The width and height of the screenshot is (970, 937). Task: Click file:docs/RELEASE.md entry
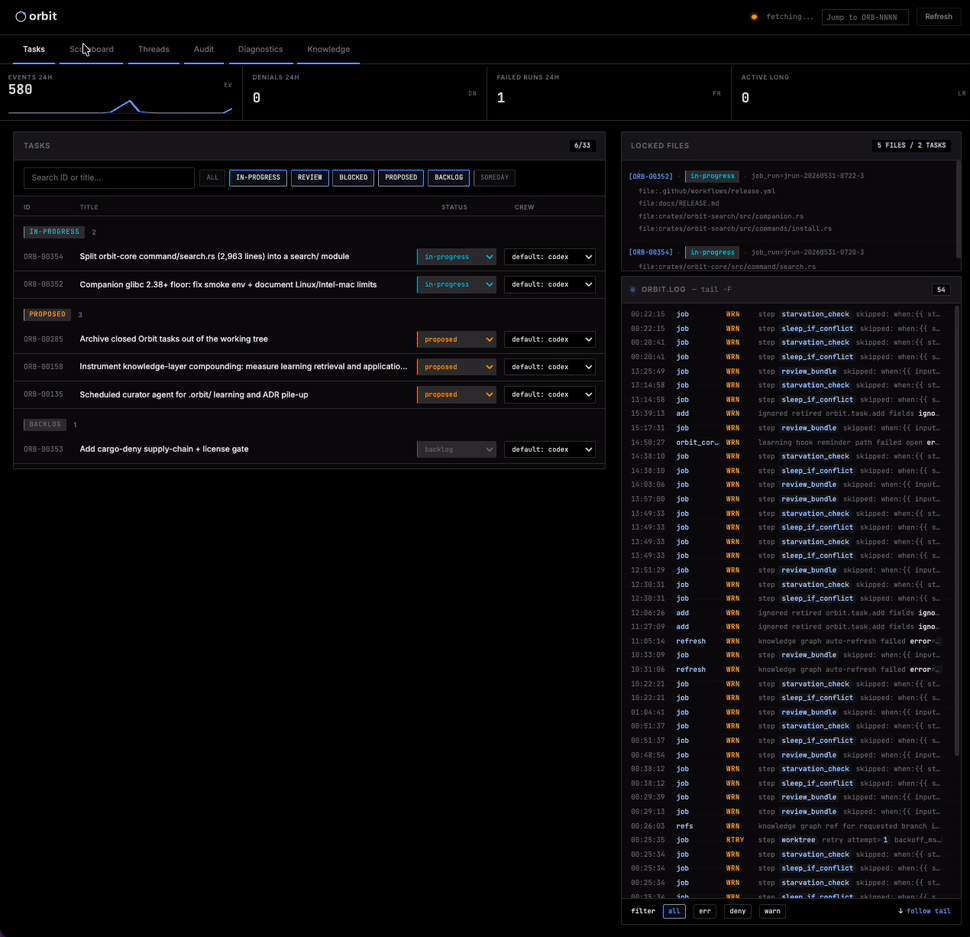point(679,203)
